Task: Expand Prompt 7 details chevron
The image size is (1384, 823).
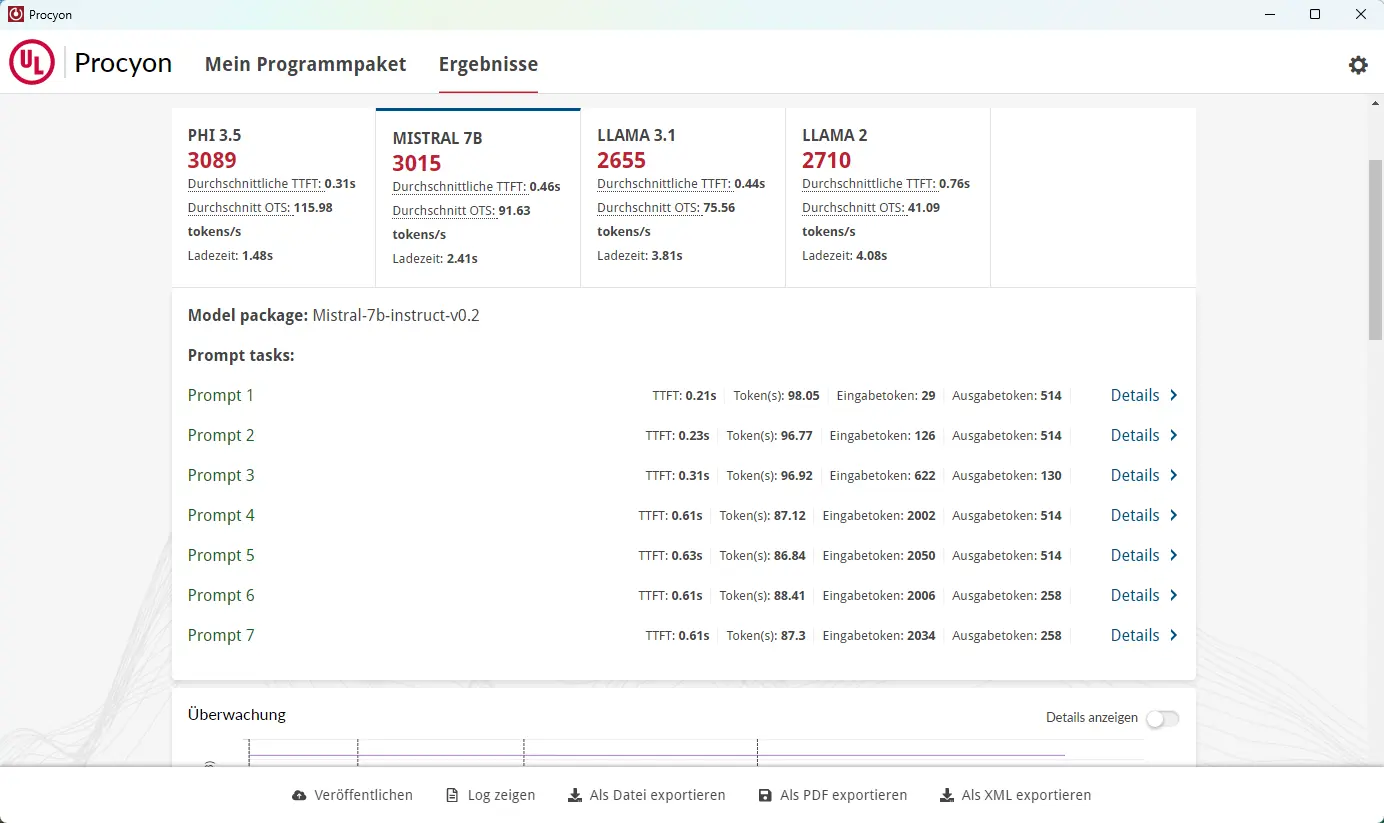Action: coord(1174,636)
